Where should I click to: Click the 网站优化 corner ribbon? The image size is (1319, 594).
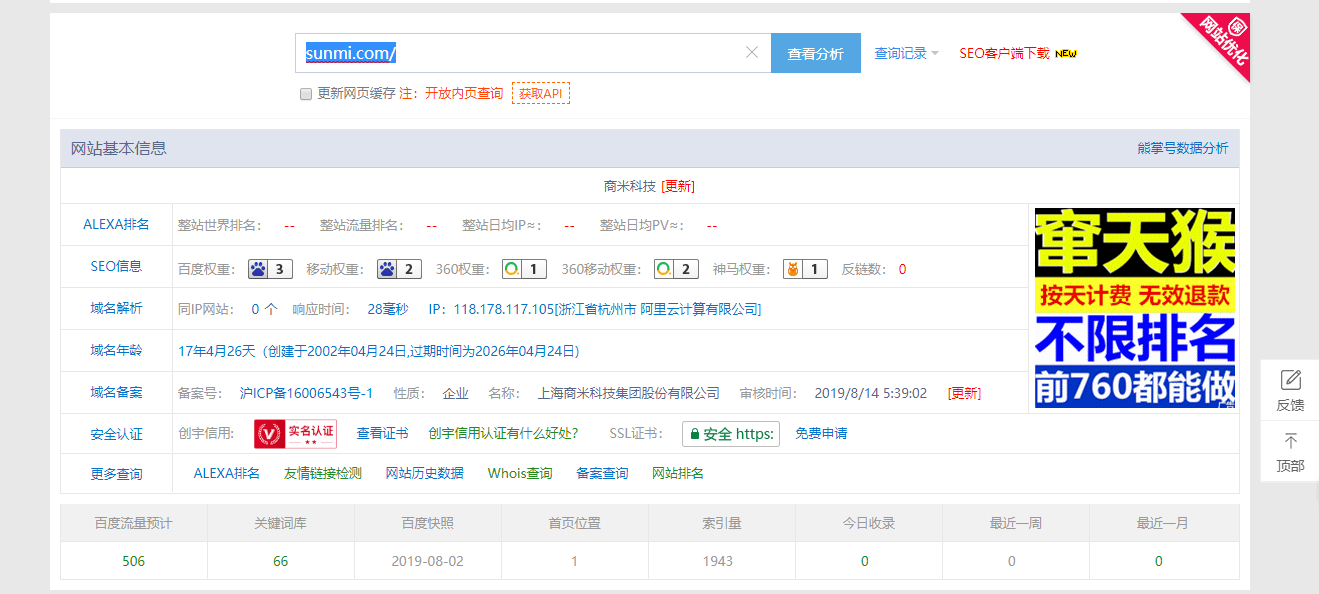(x=1222, y=40)
